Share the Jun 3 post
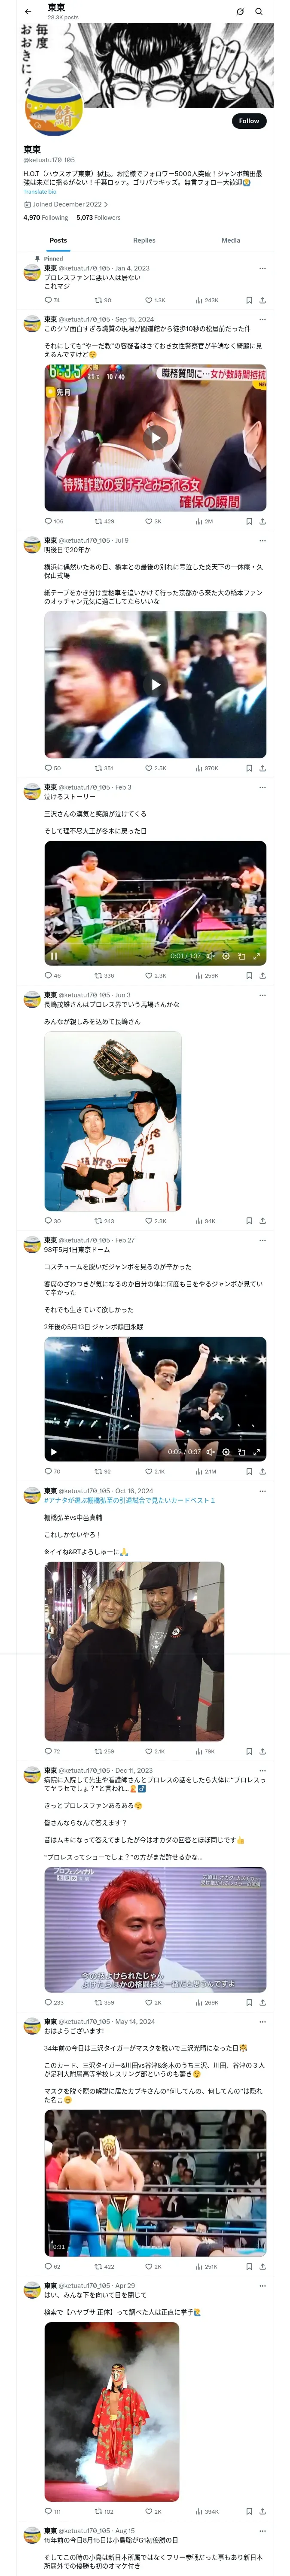 (x=263, y=1221)
